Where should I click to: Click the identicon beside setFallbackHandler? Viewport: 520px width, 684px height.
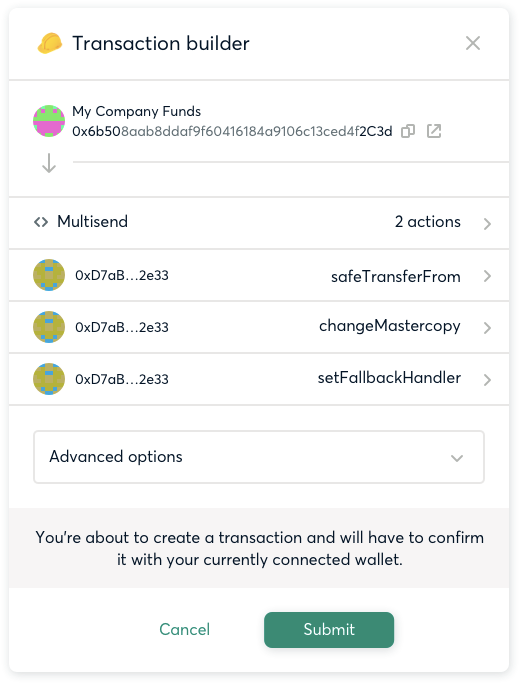pos(49,379)
